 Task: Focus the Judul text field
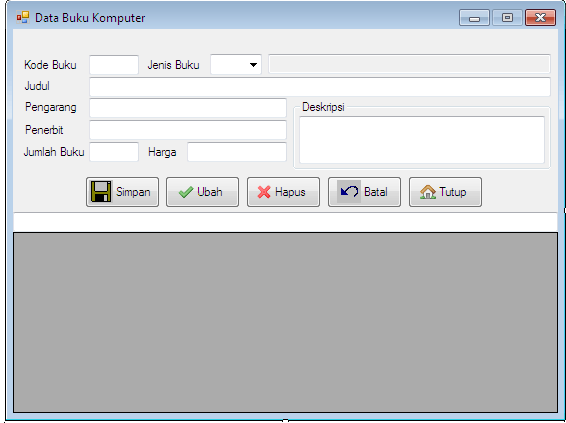click(320, 87)
